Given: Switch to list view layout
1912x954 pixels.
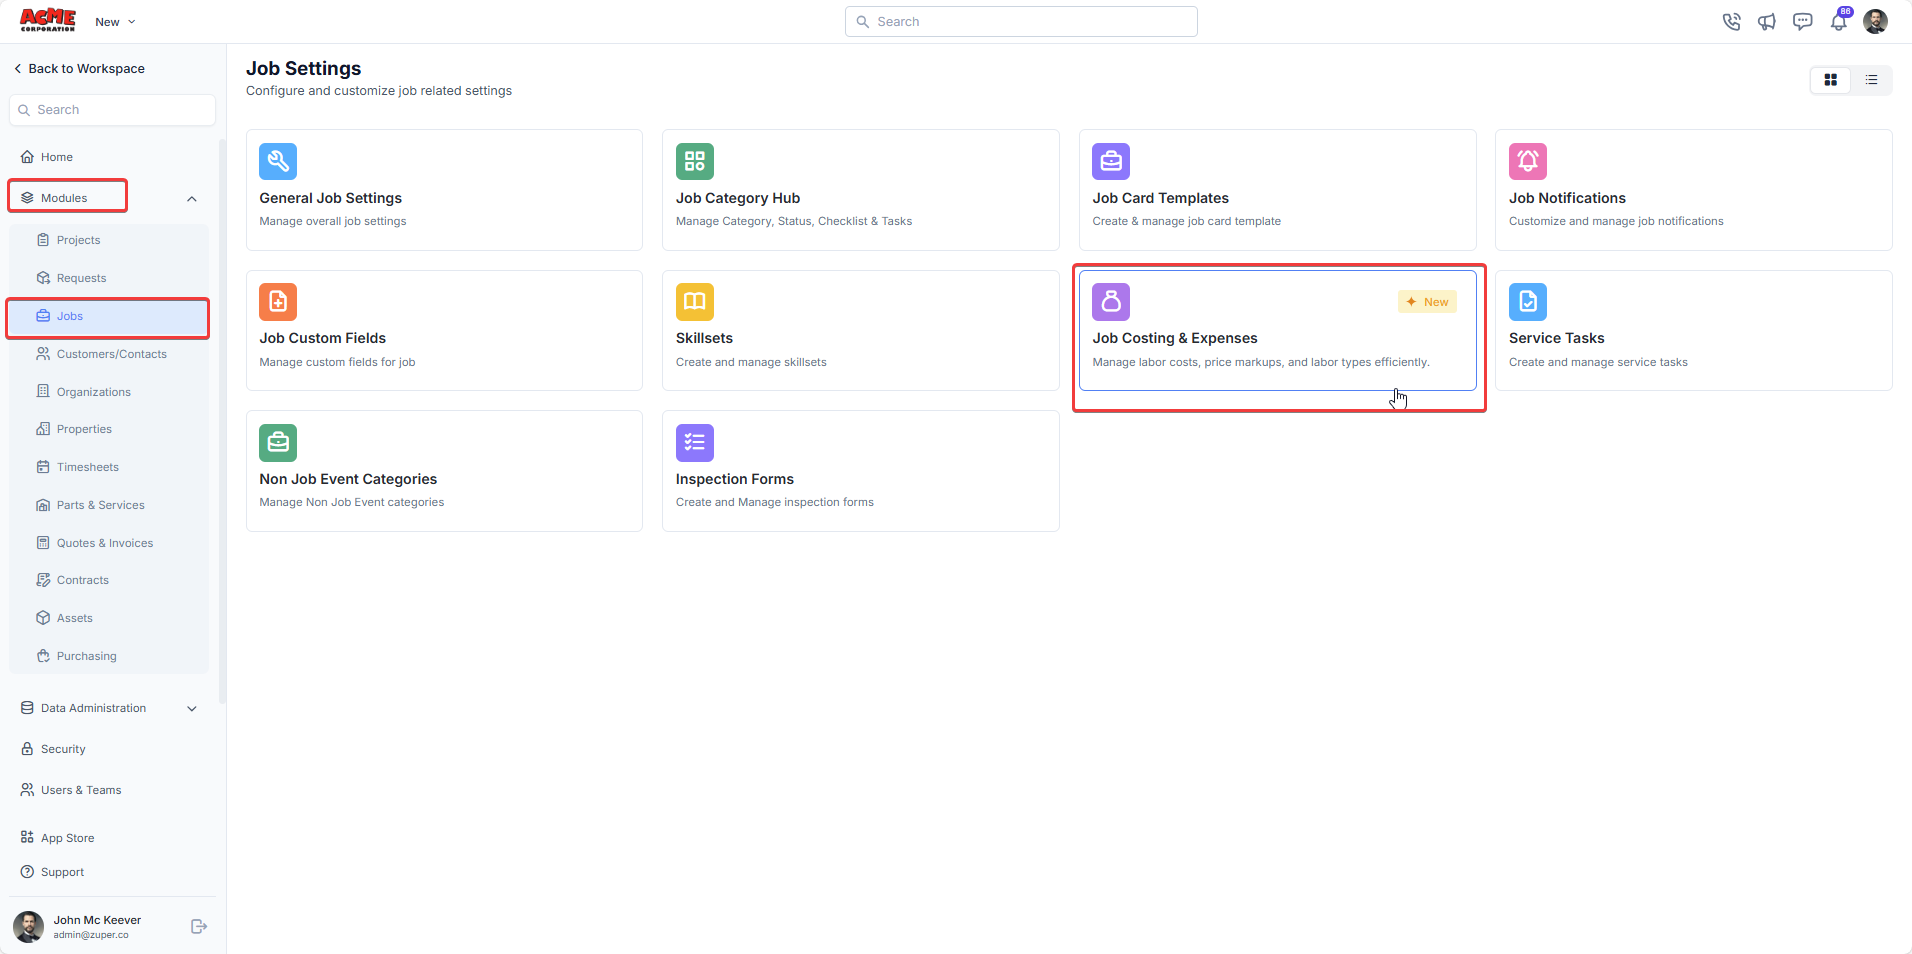Looking at the screenshot, I should (x=1872, y=80).
